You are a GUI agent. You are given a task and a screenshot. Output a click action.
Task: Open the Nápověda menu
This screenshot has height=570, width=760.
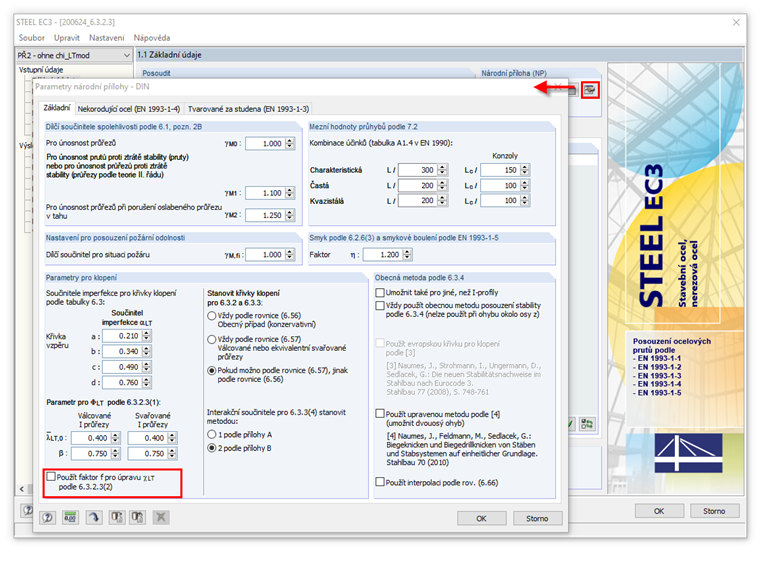152,38
